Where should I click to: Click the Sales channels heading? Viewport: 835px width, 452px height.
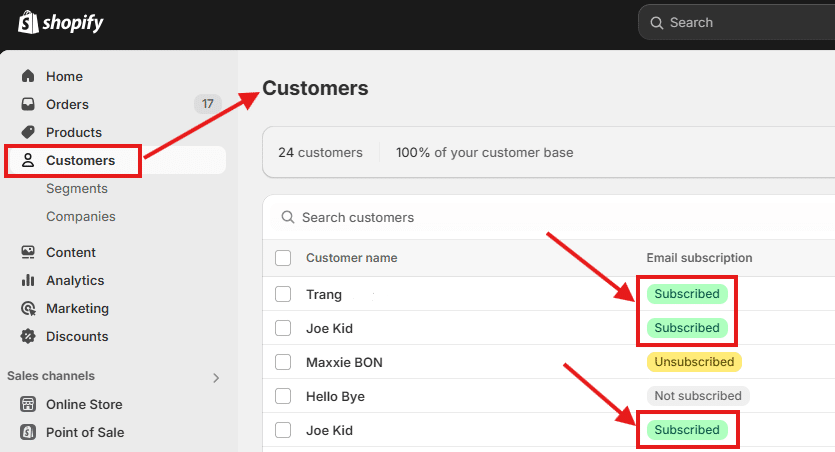pyautogui.click(x=51, y=376)
